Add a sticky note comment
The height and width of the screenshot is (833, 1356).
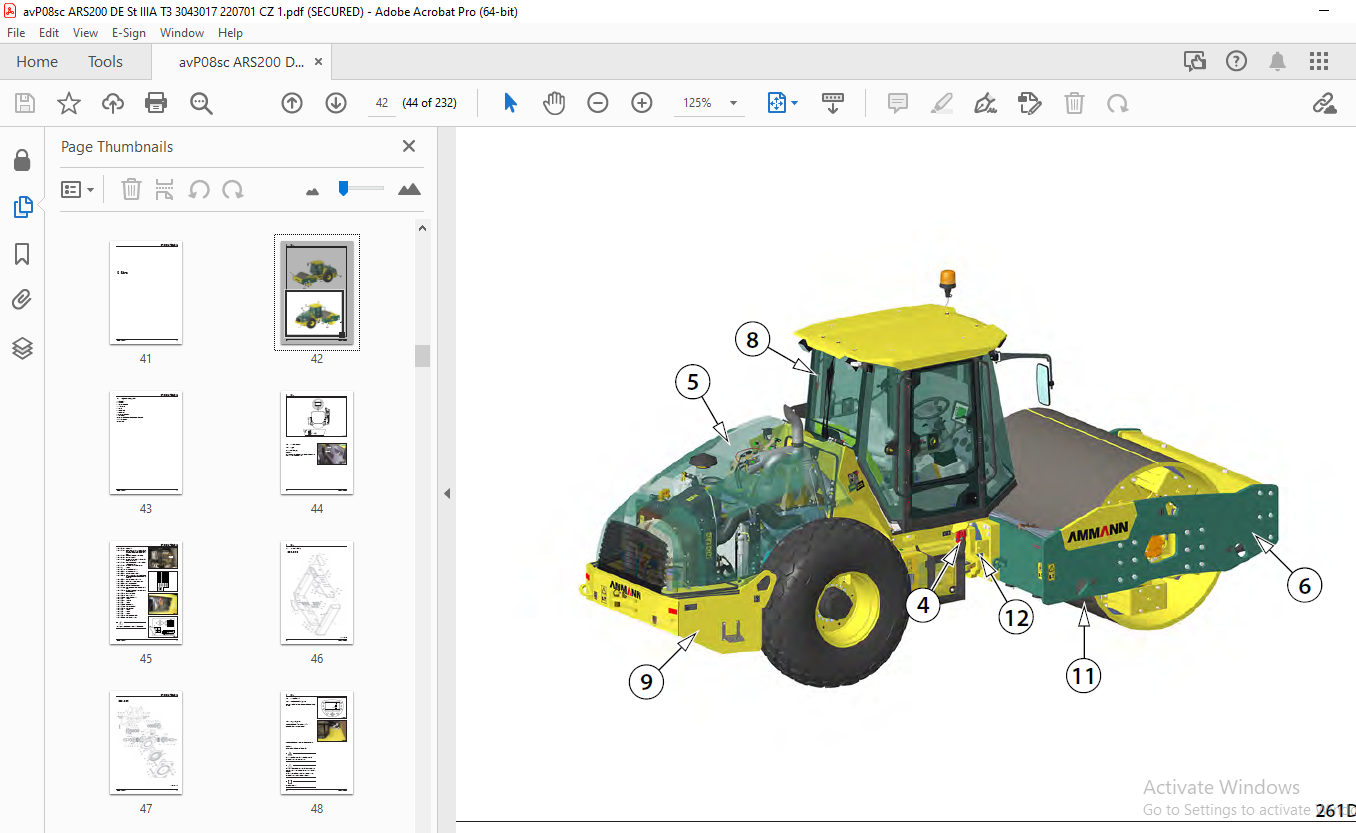[898, 103]
